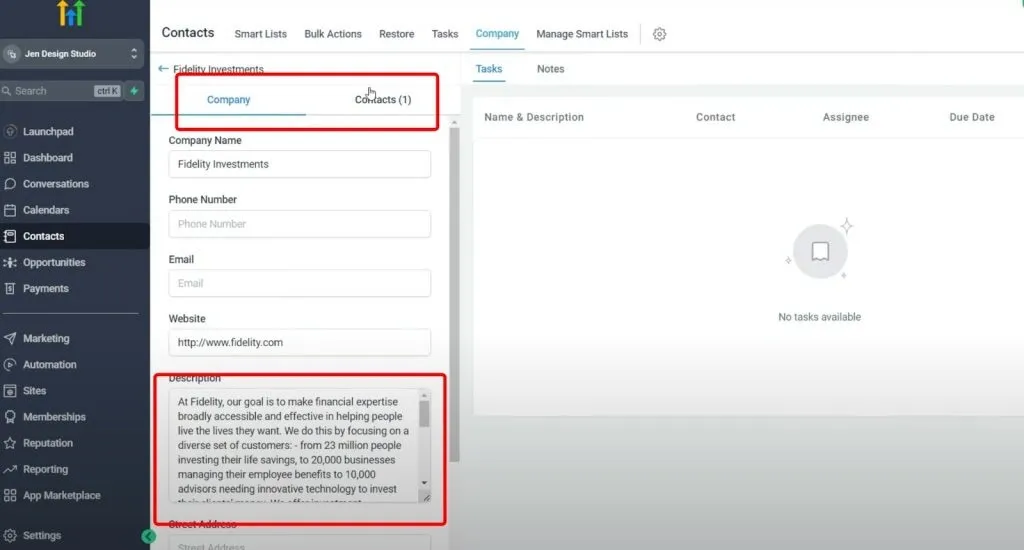Click the Contacts icon in sidebar

click(10, 236)
